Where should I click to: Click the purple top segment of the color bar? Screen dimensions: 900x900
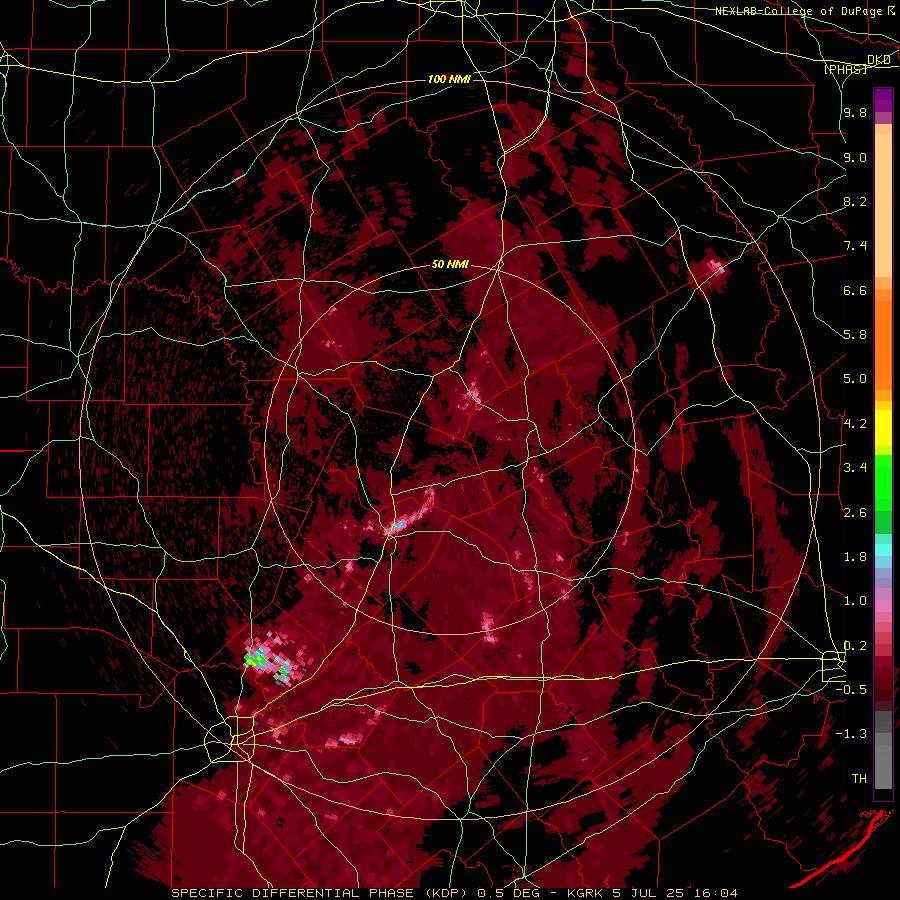tap(883, 100)
